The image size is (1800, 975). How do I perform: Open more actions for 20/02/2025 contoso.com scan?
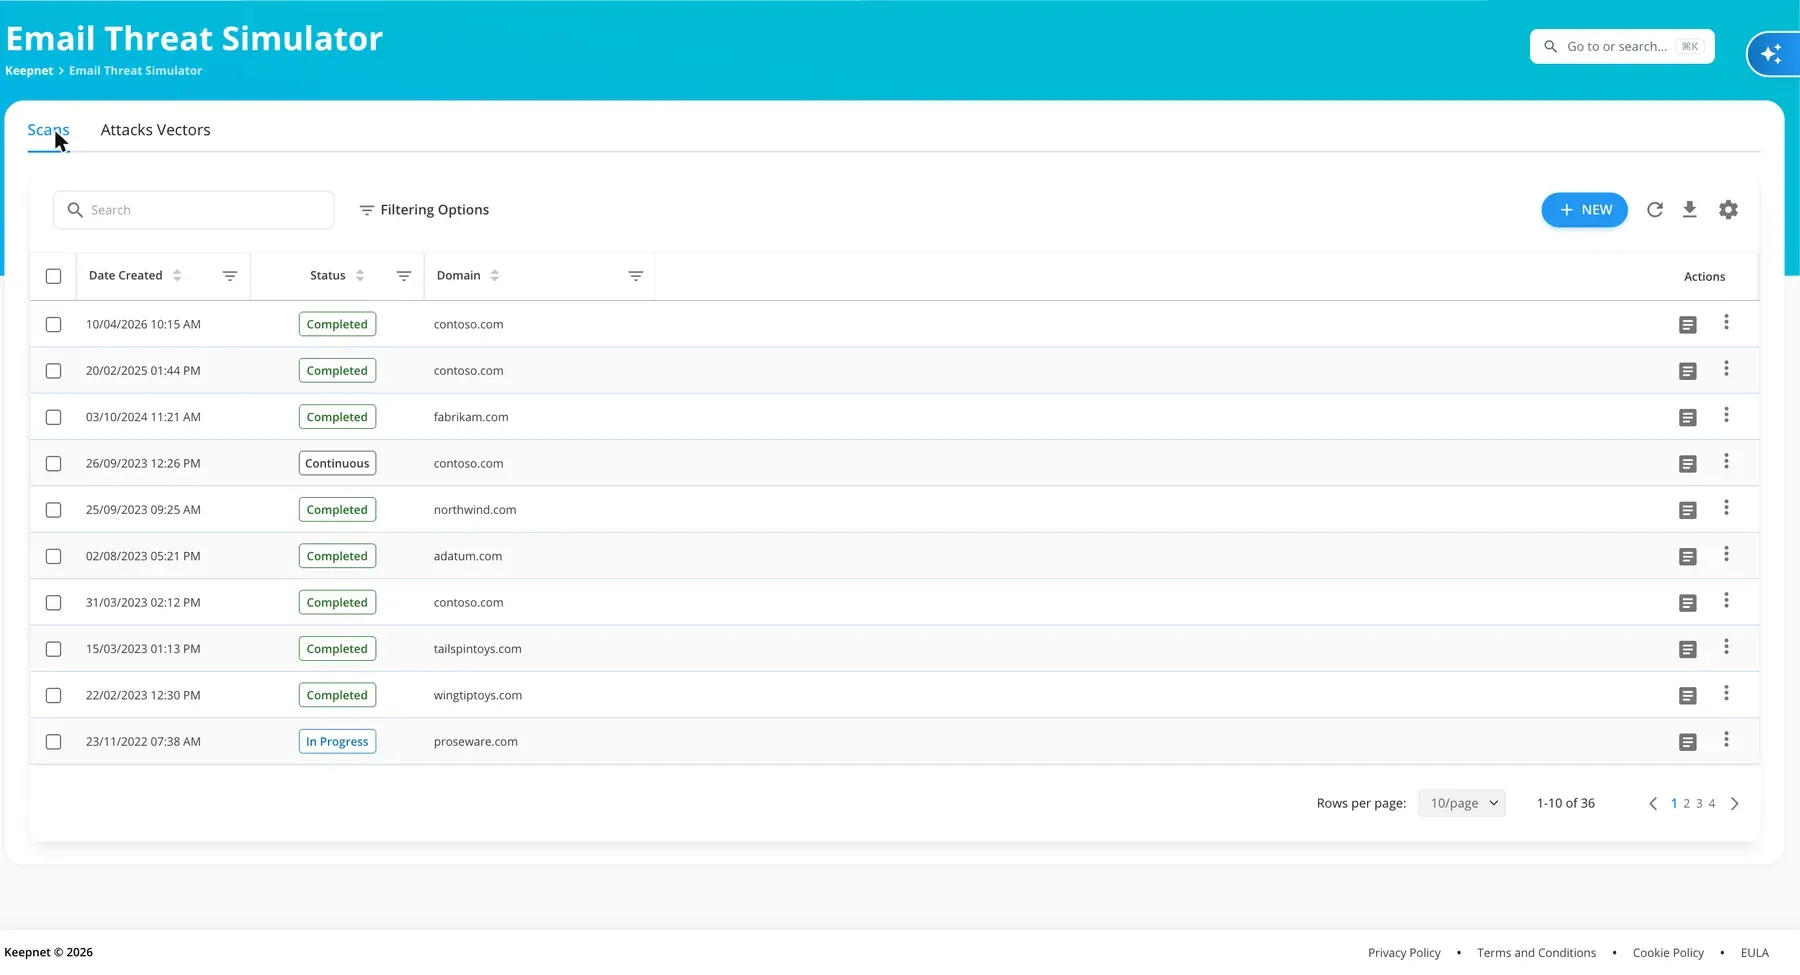[1726, 369]
